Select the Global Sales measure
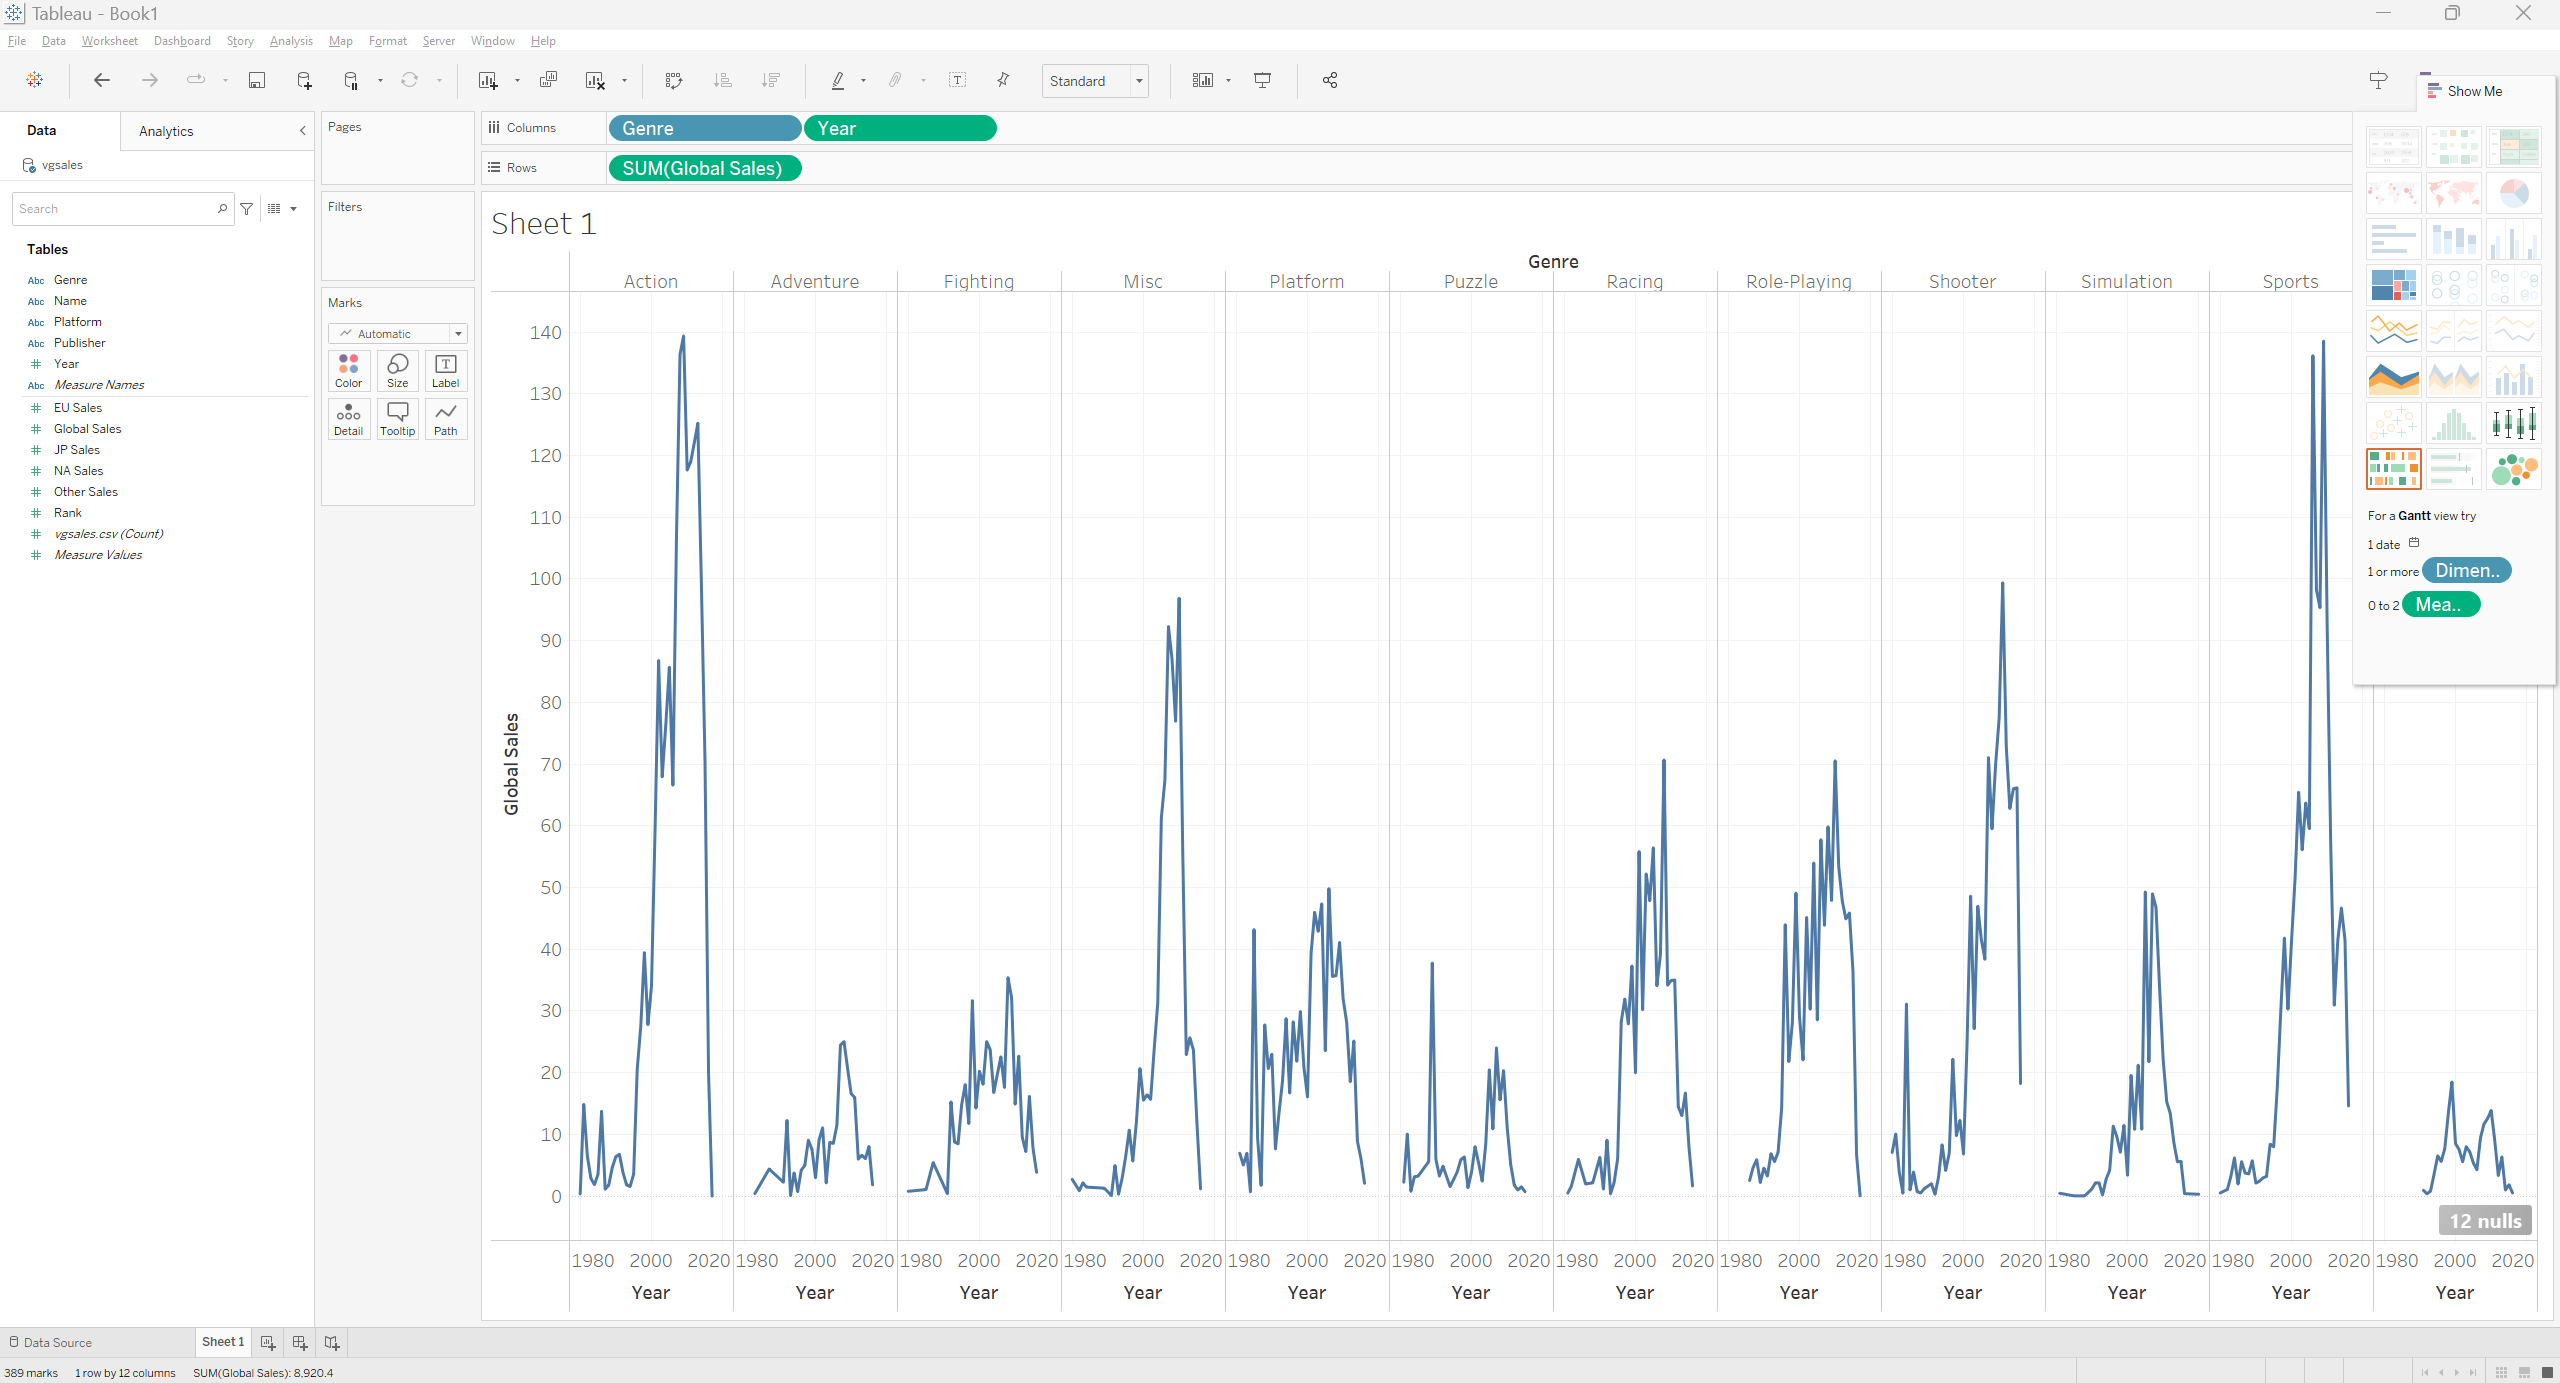Image resolution: width=2560 pixels, height=1383 pixels. pos(87,429)
